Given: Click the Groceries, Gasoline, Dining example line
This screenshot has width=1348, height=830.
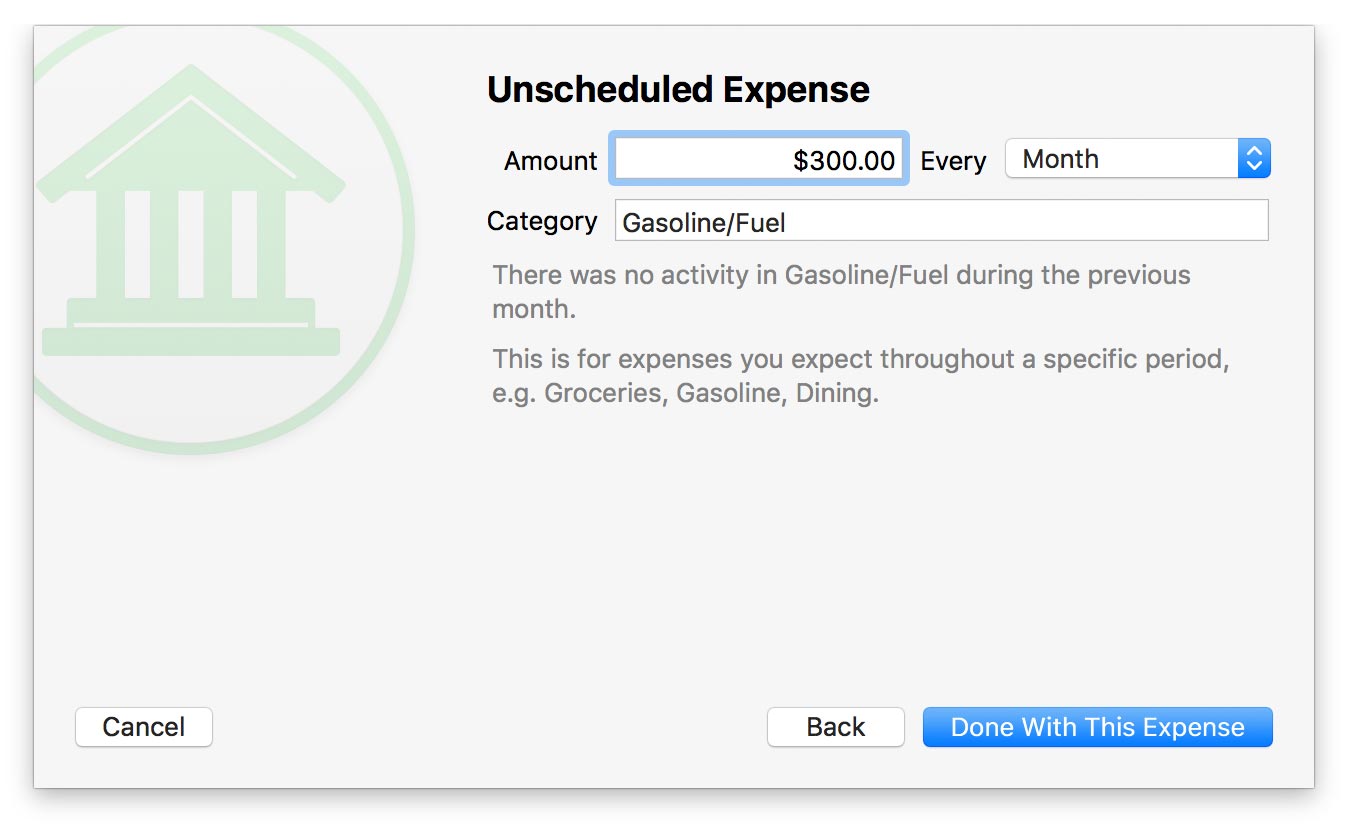Looking at the screenshot, I should (685, 393).
